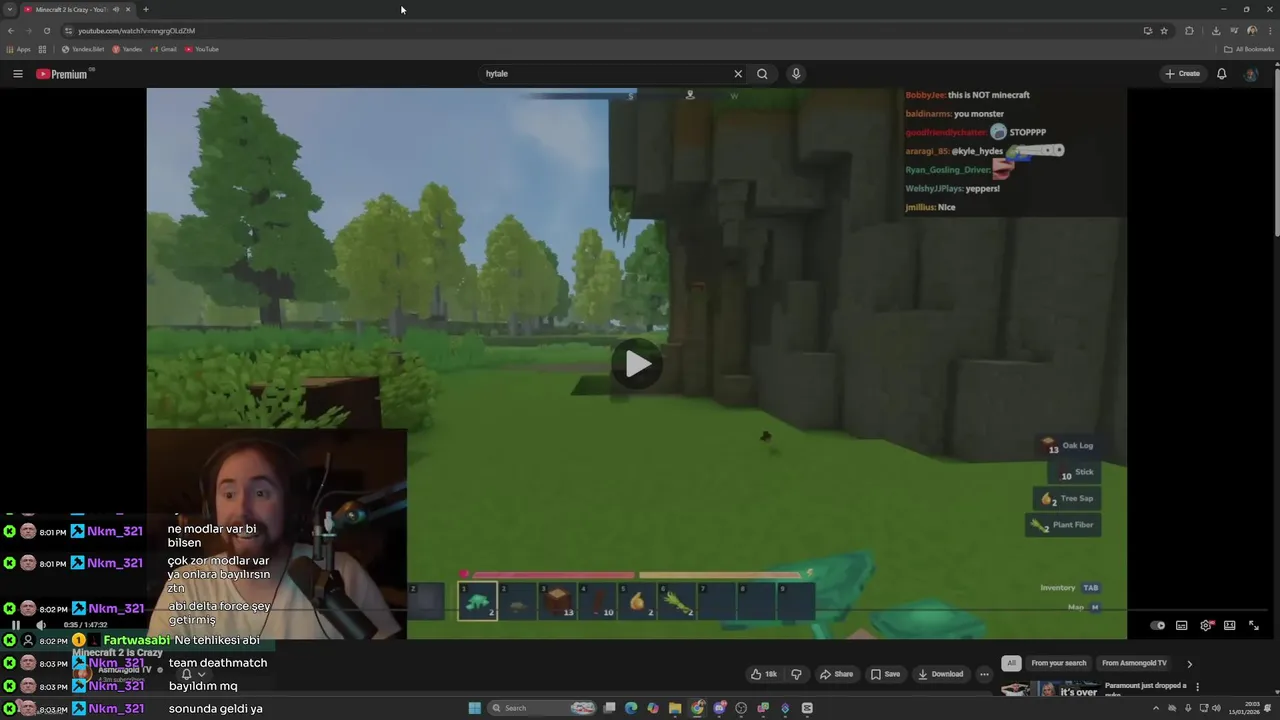
Task: Open the Apps bookmark shortcut
Action: (19, 49)
